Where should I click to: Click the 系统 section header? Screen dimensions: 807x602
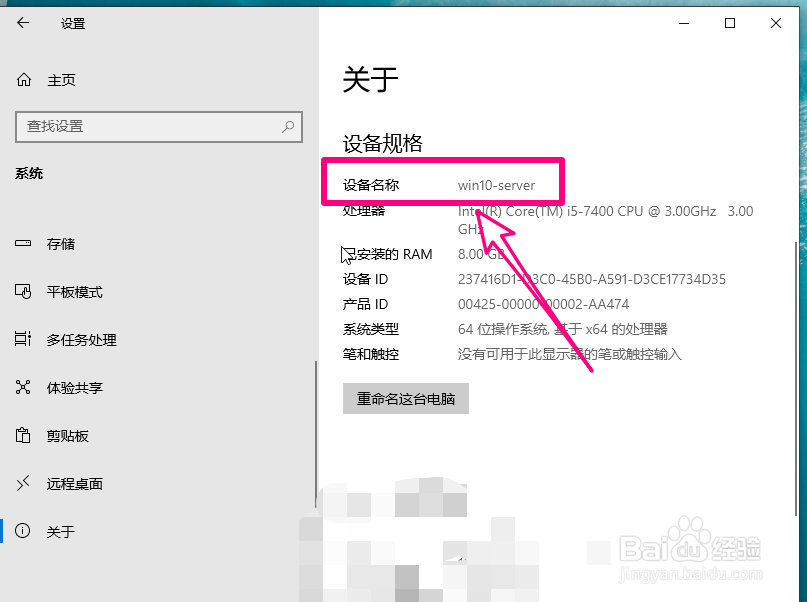[x=28, y=173]
